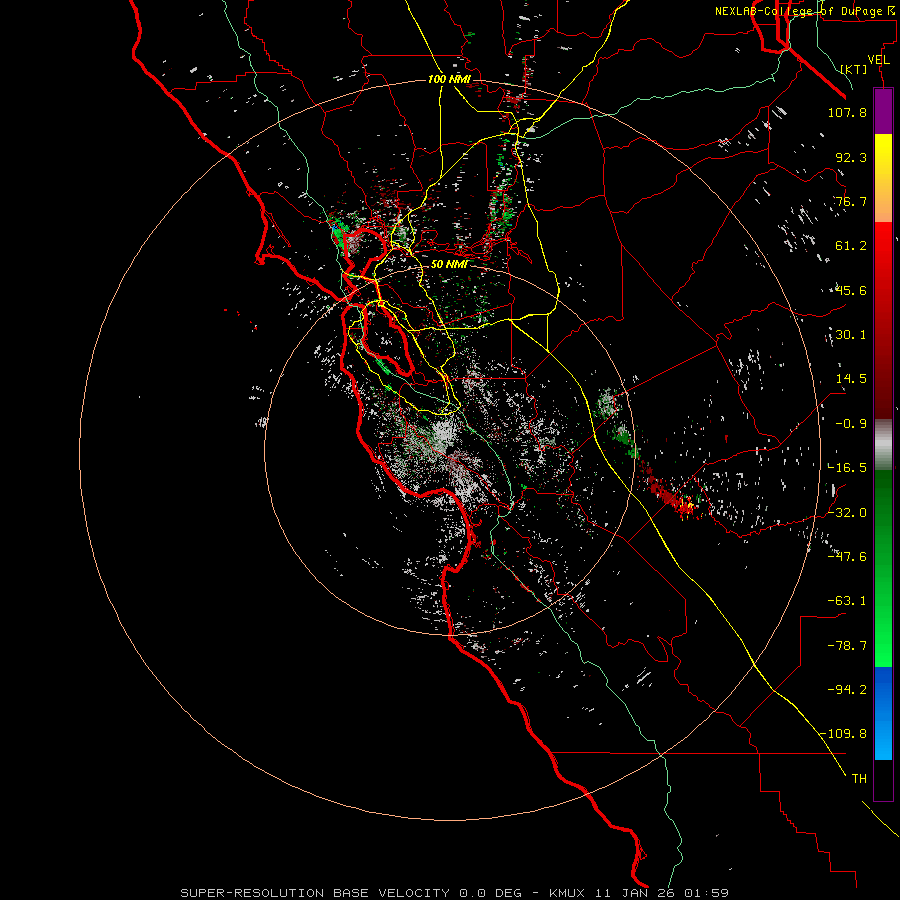Select the 76.7 velocity scale value
The image size is (900, 900).
[851, 201]
